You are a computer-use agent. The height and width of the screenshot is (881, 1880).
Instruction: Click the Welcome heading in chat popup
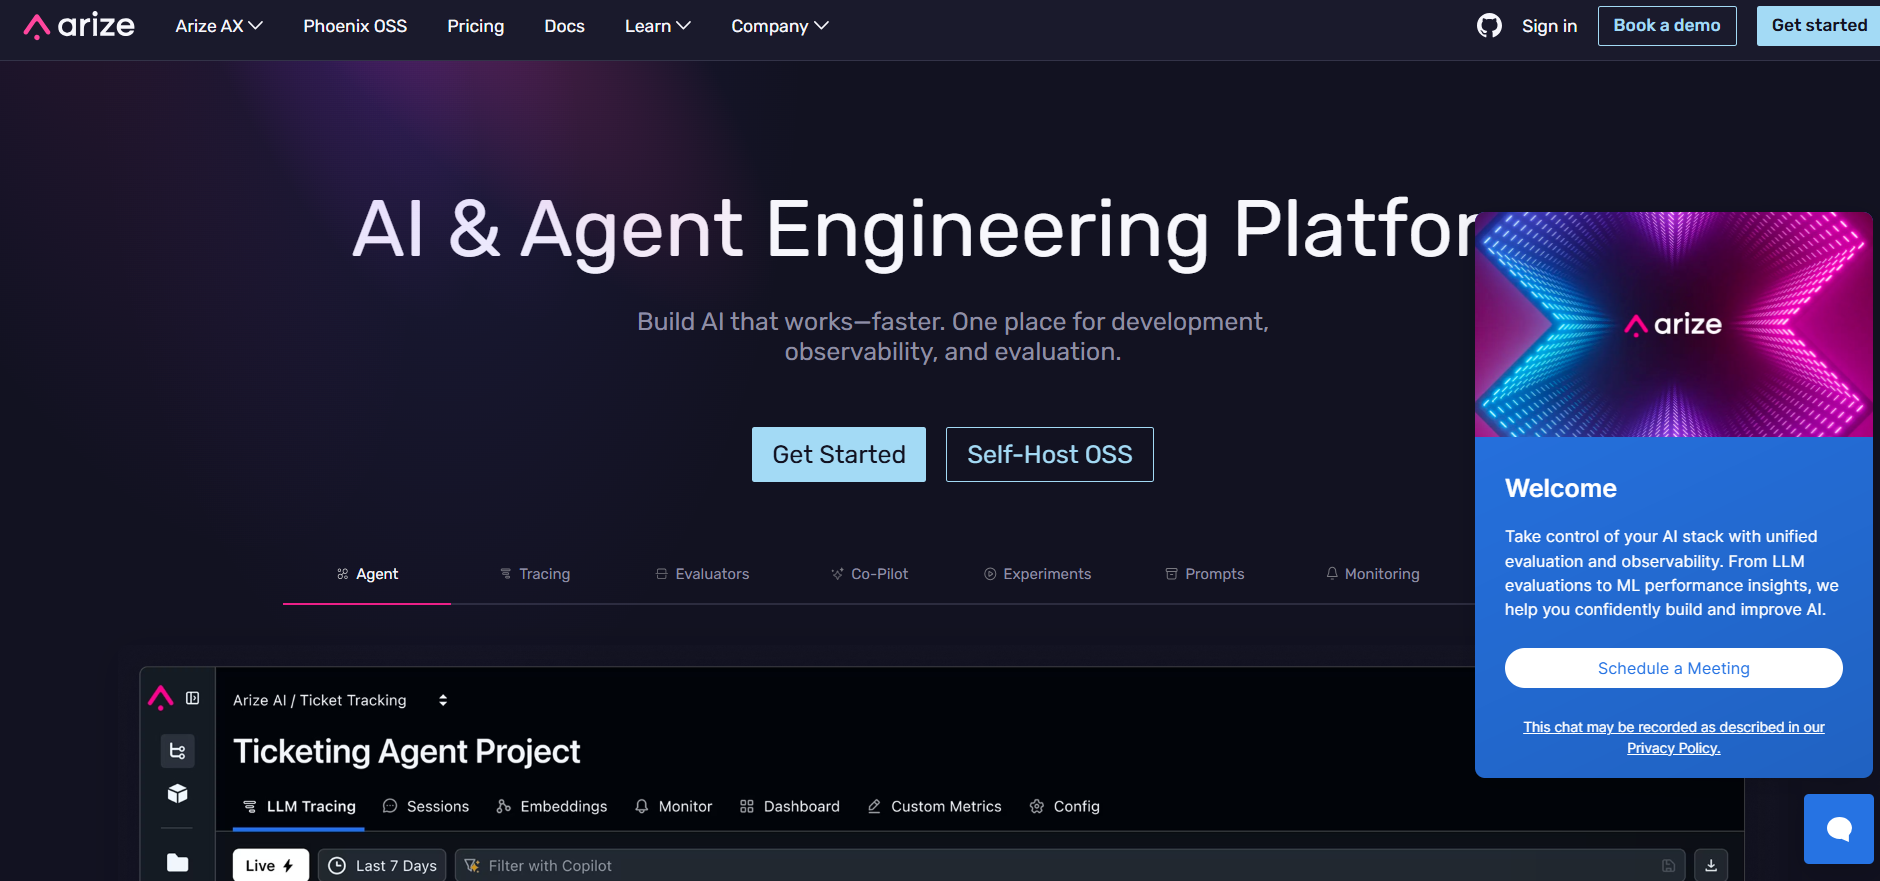point(1561,489)
